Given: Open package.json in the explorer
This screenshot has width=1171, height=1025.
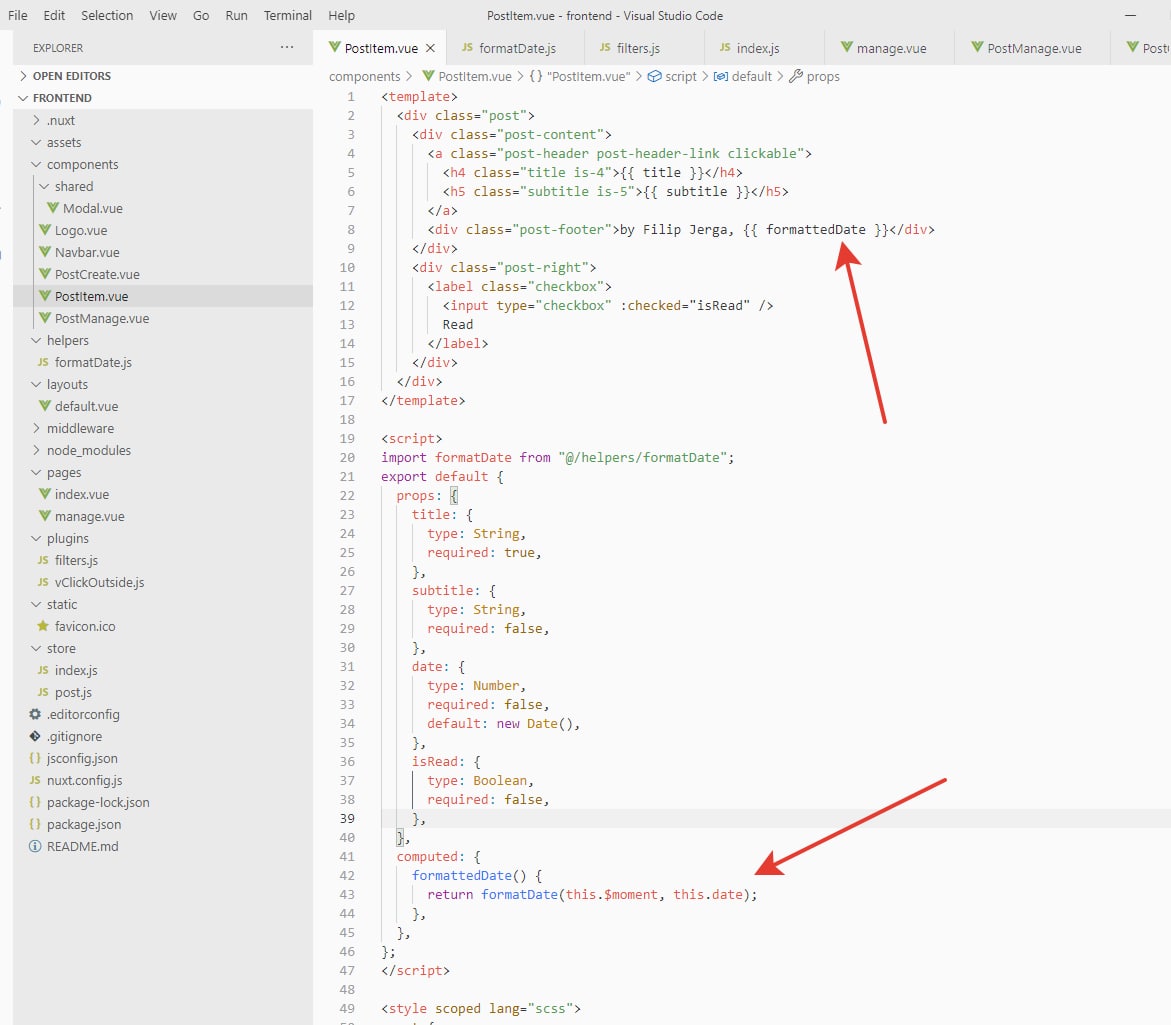Looking at the screenshot, I should point(84,824).
